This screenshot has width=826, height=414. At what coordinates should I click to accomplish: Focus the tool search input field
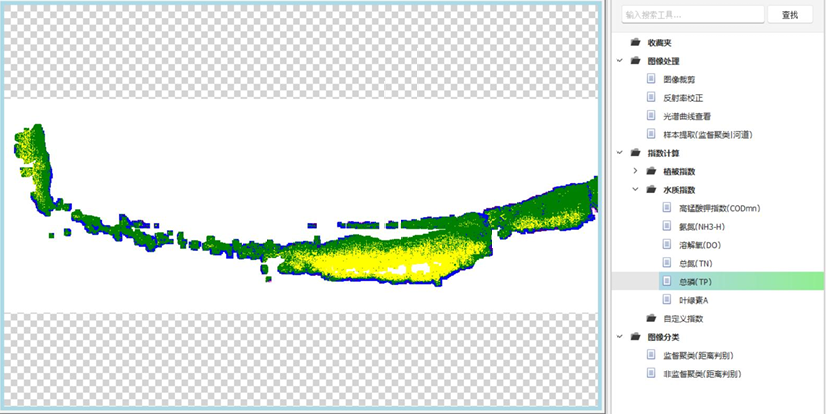click(688, 15)
